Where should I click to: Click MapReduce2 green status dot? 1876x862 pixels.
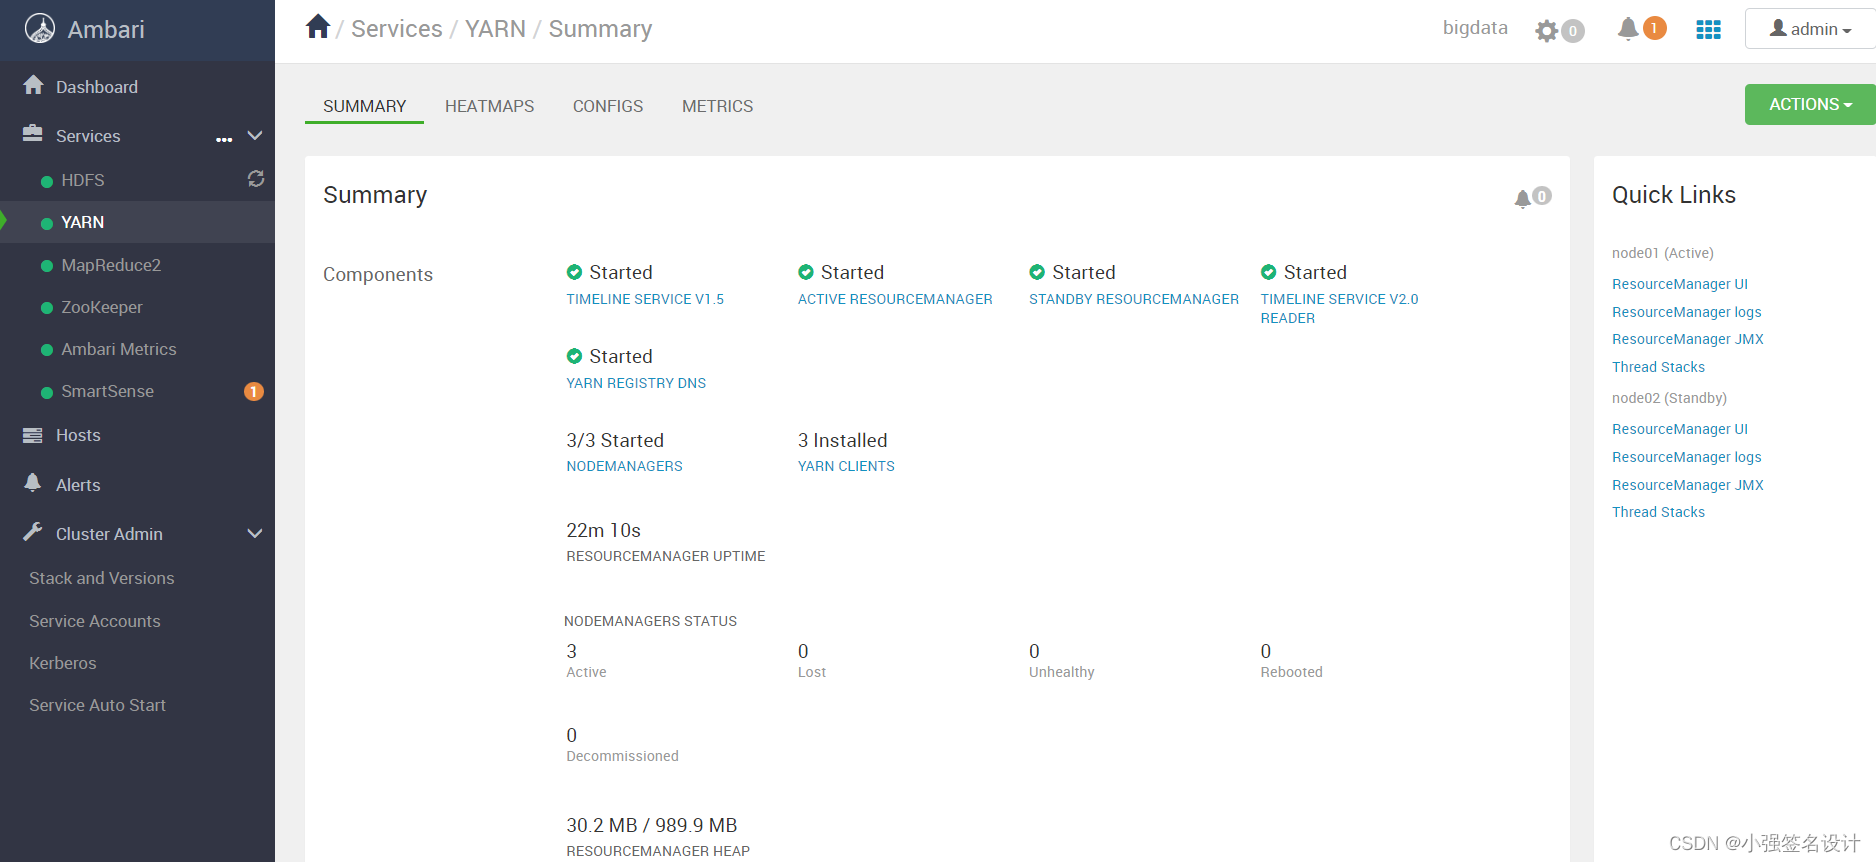[47, 266]
